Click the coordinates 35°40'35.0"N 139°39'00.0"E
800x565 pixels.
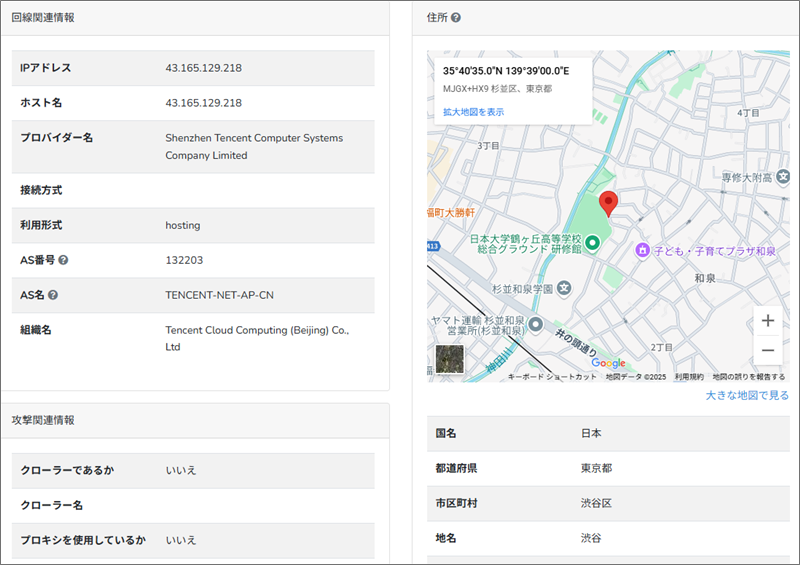(506, 71)
